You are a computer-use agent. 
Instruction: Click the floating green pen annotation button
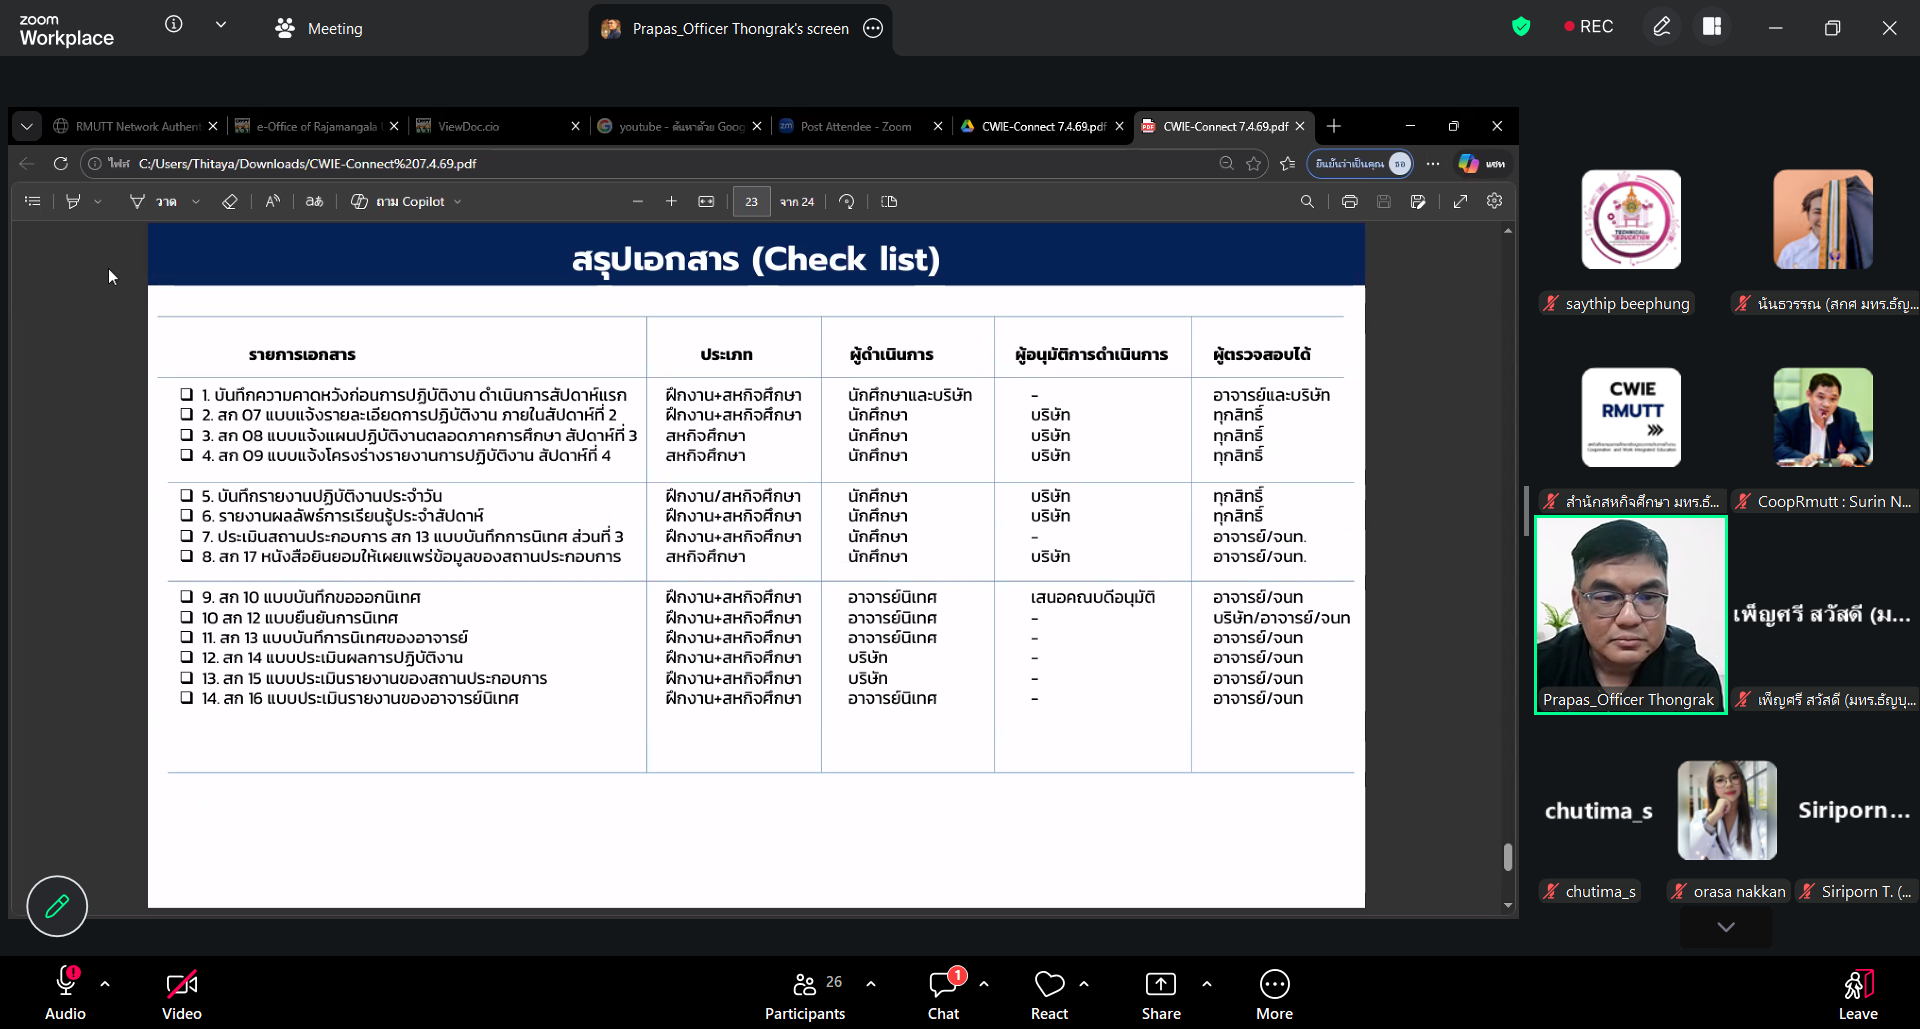click(57, 906)
